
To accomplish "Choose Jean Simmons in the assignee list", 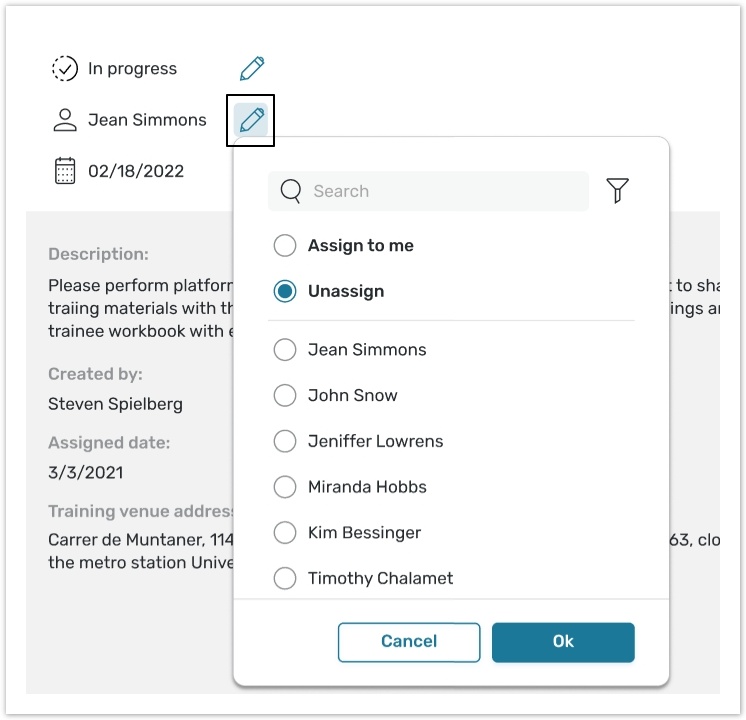I will click(x=285, y=350).
